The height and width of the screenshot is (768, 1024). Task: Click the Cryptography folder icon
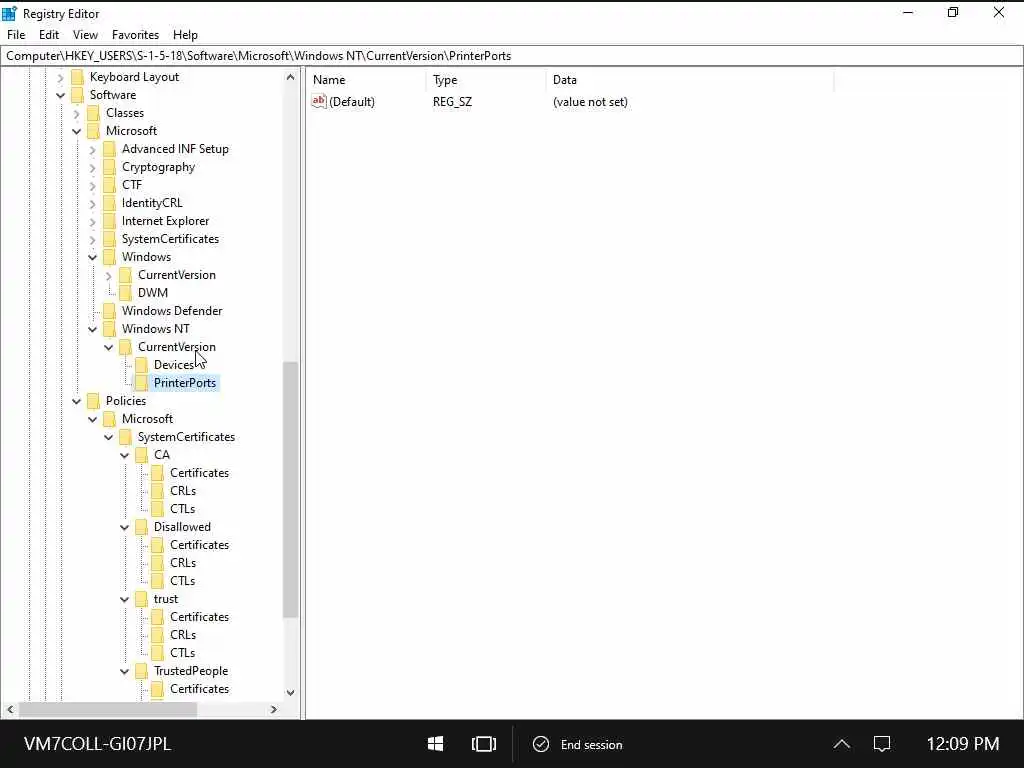109,167
